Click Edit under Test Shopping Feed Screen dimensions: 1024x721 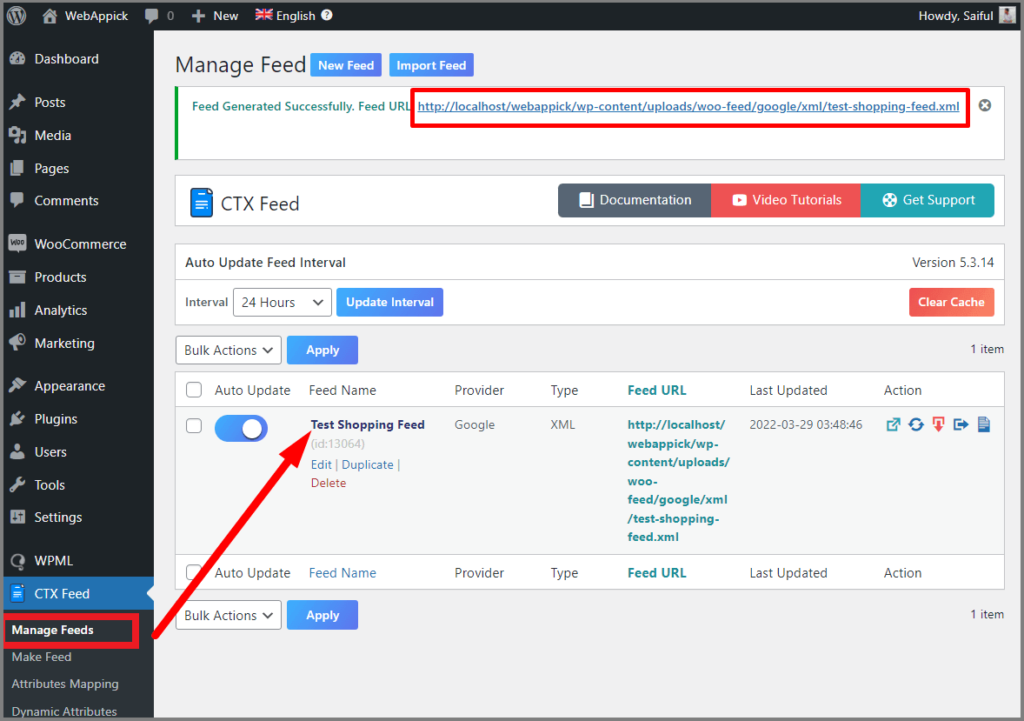click(321, 464)
